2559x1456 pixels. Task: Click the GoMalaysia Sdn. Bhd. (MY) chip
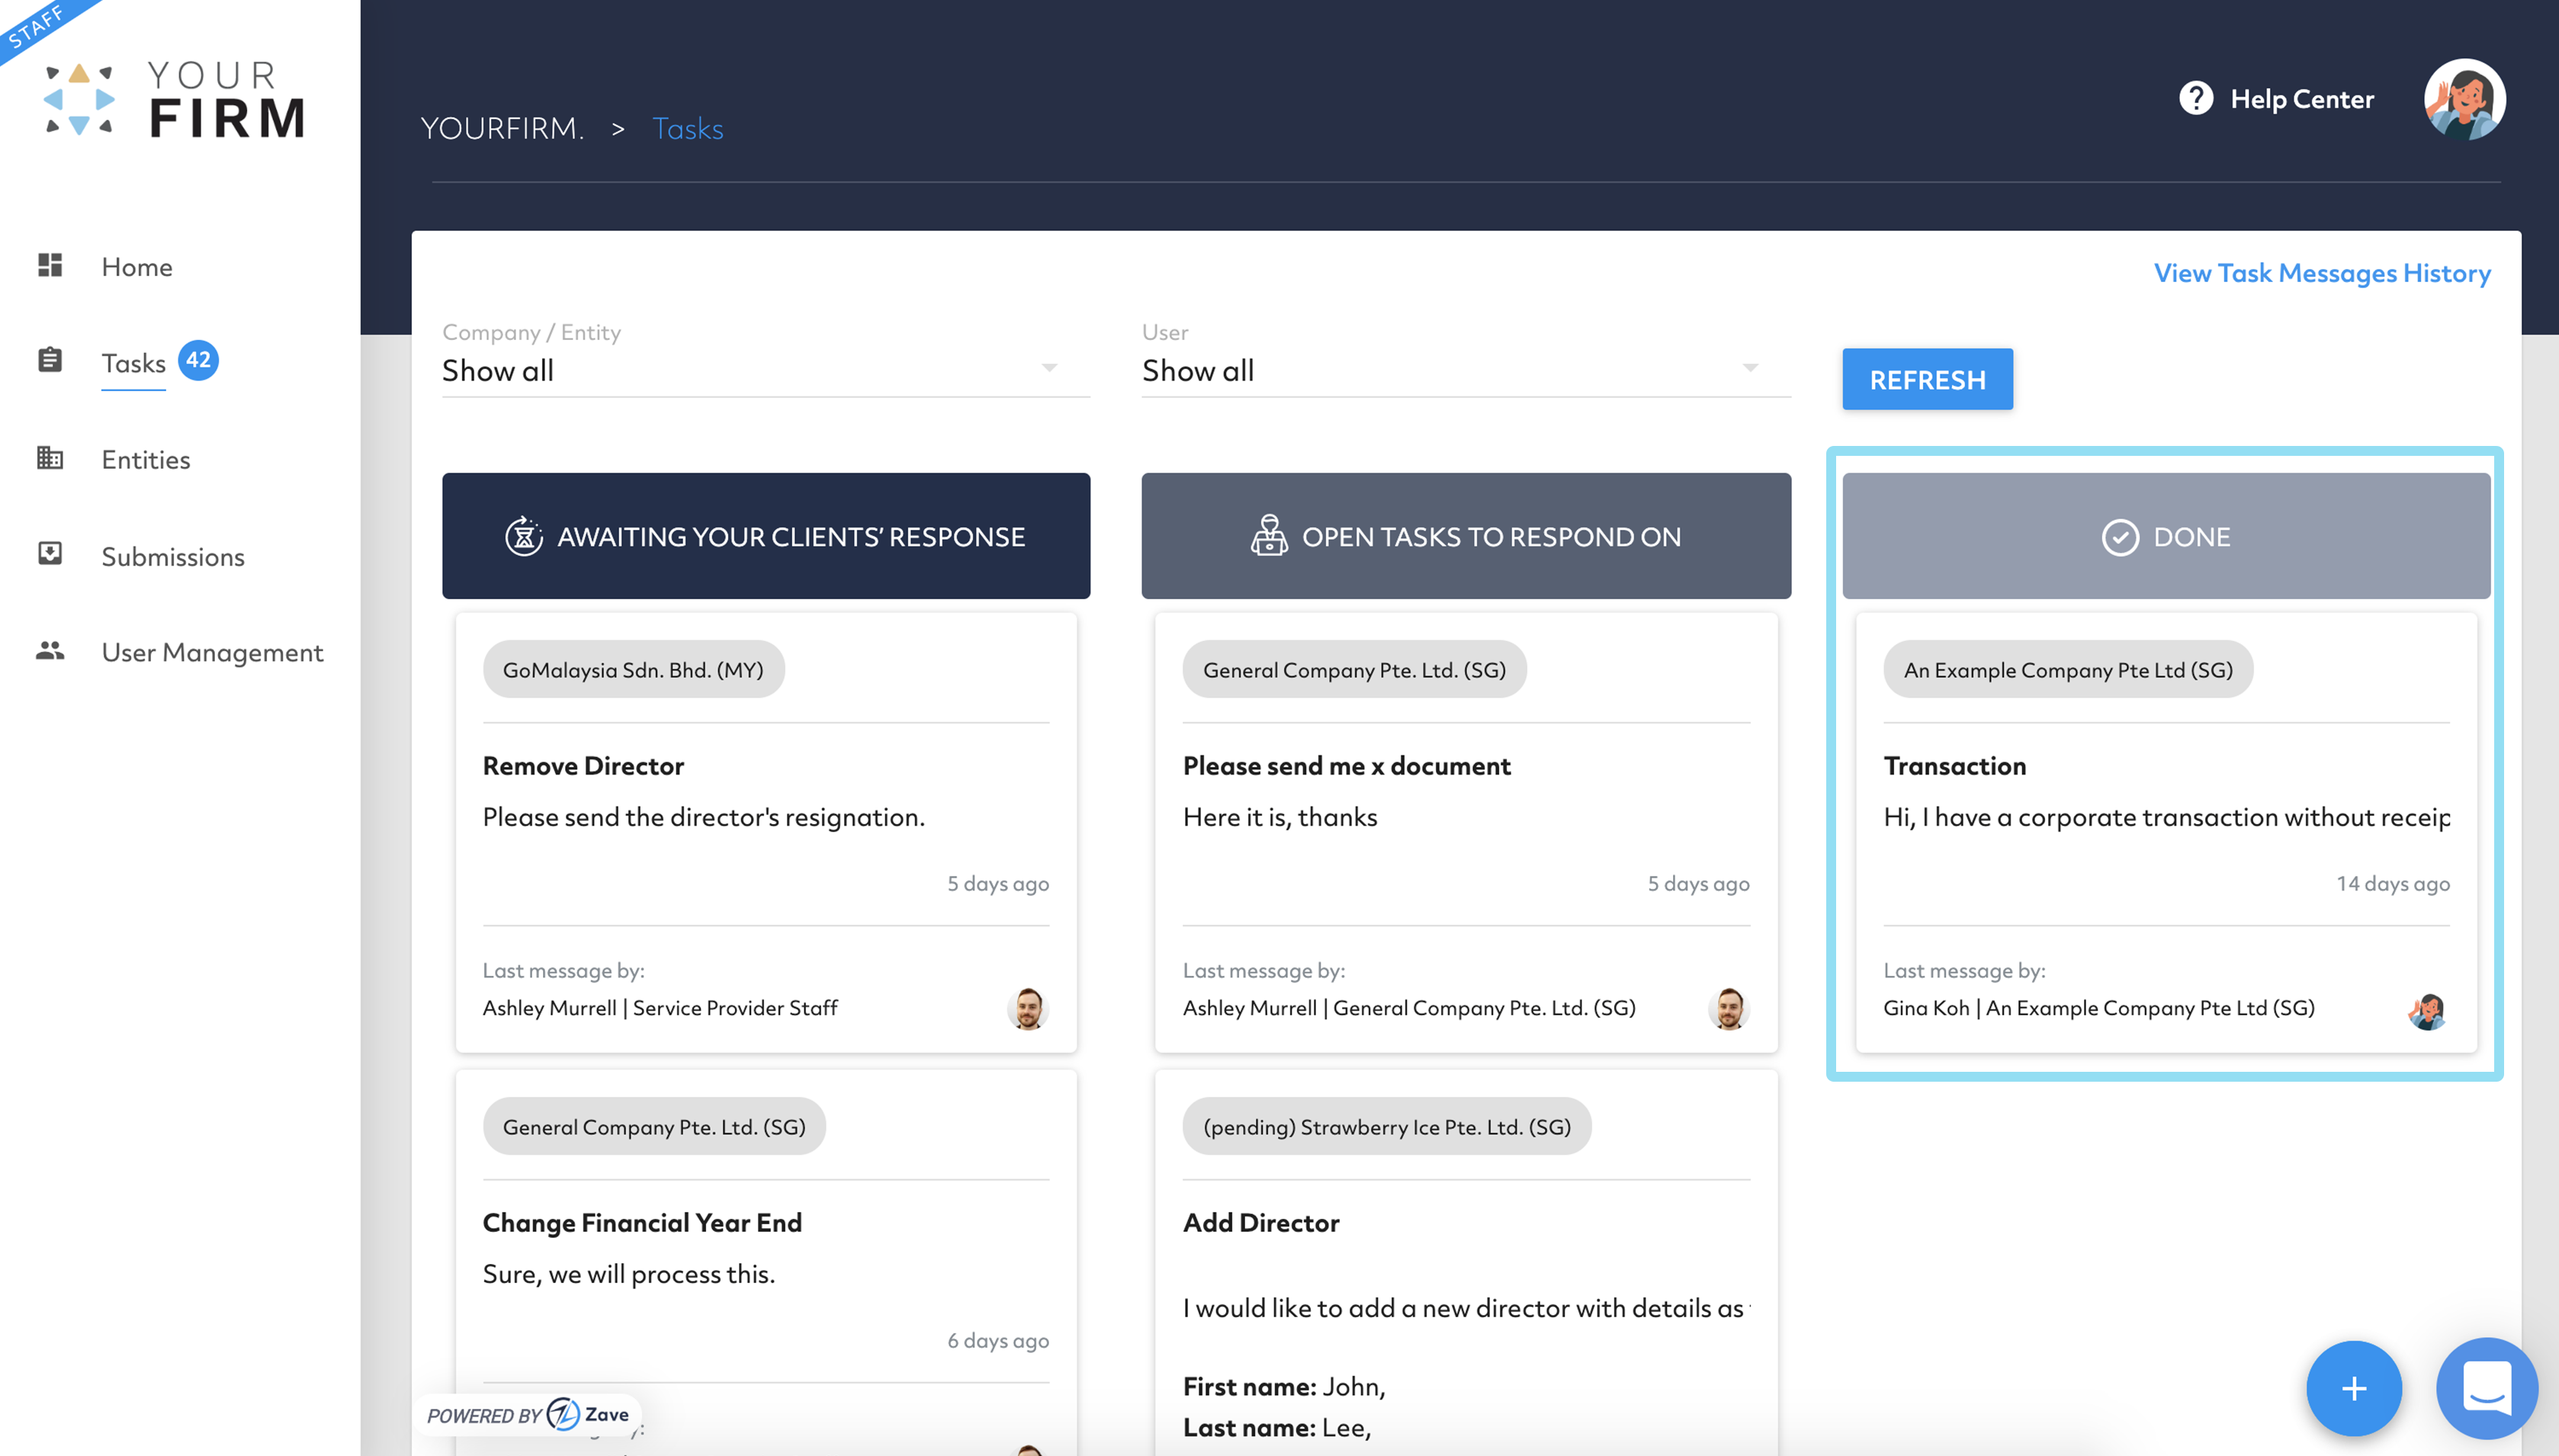pos(633,669)
